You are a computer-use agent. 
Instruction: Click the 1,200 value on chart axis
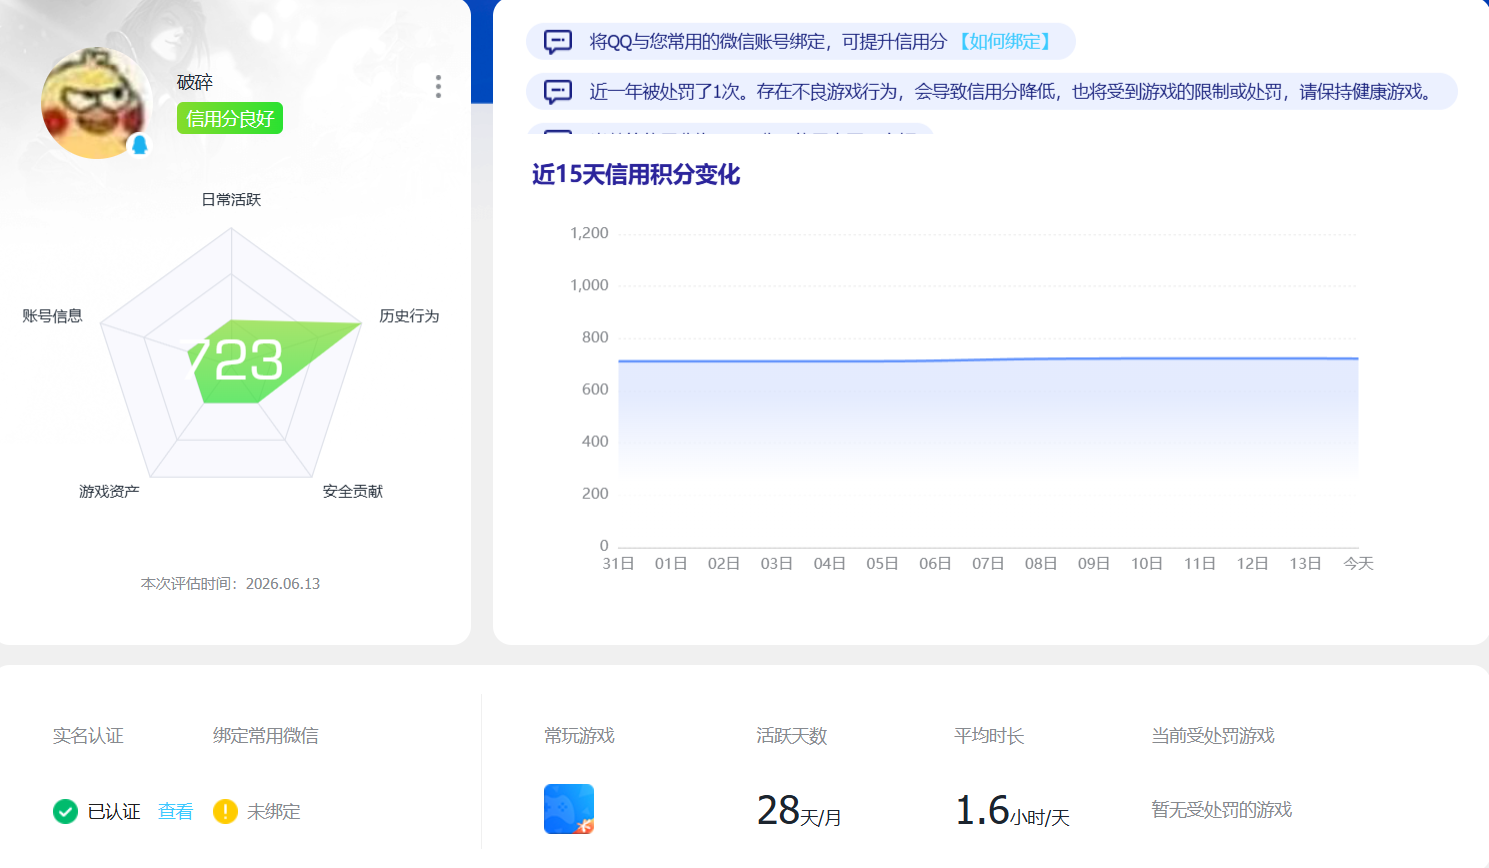589,233
